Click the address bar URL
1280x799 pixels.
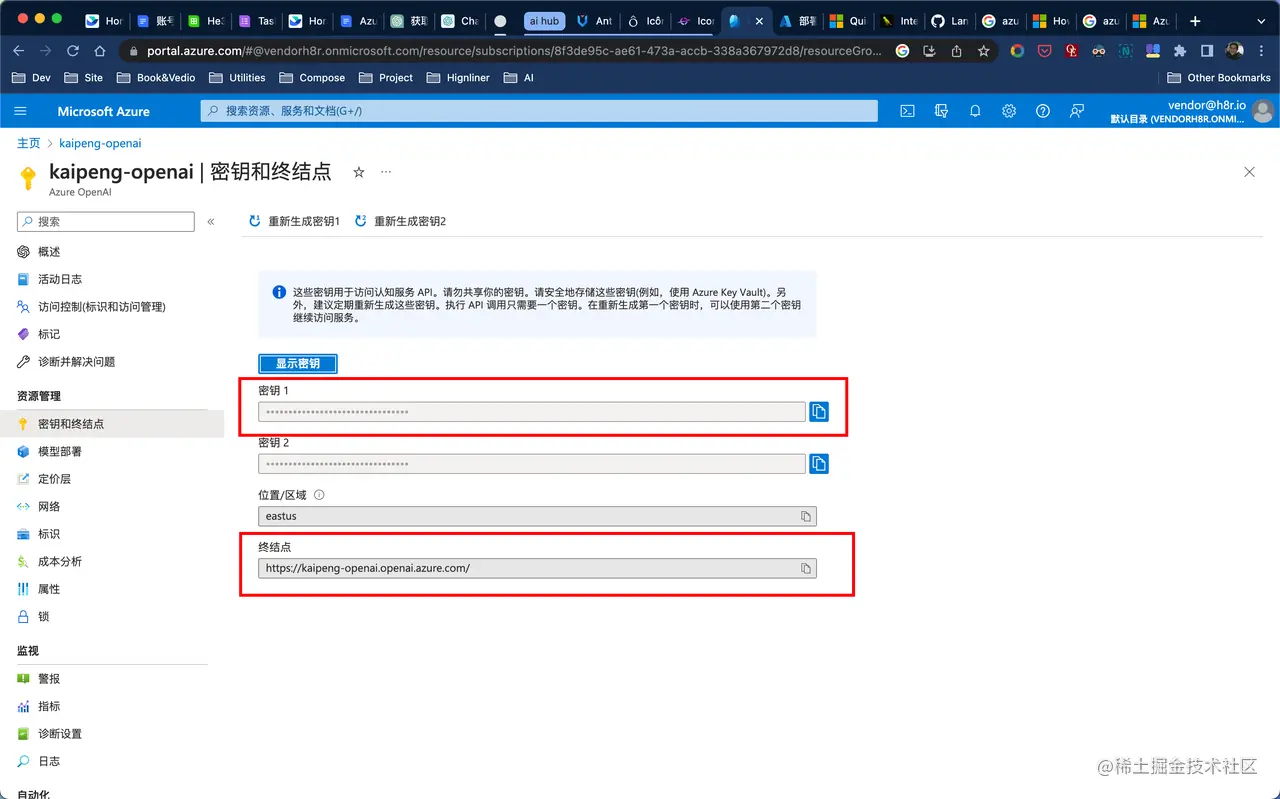tap(515, 51)
